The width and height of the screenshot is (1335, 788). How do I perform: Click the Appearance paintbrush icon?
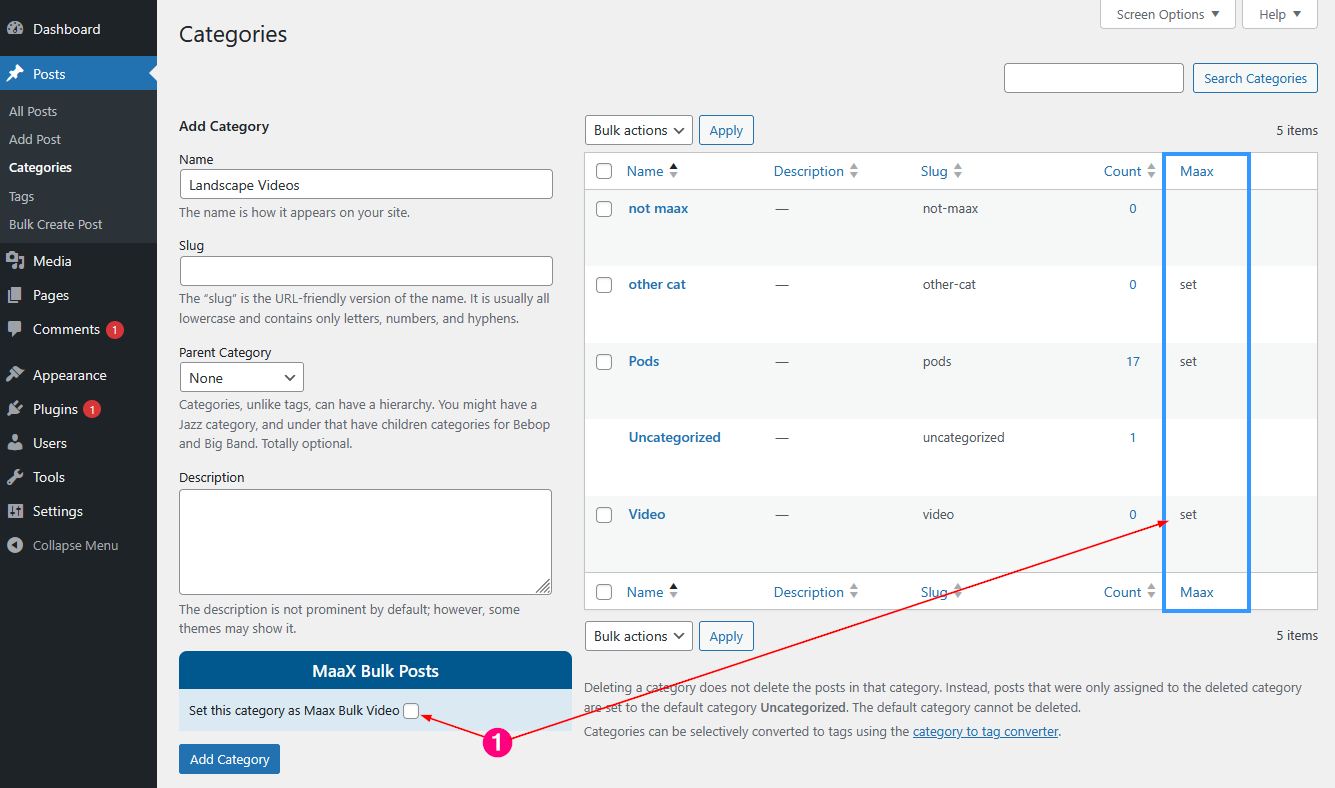pos(15,375)
